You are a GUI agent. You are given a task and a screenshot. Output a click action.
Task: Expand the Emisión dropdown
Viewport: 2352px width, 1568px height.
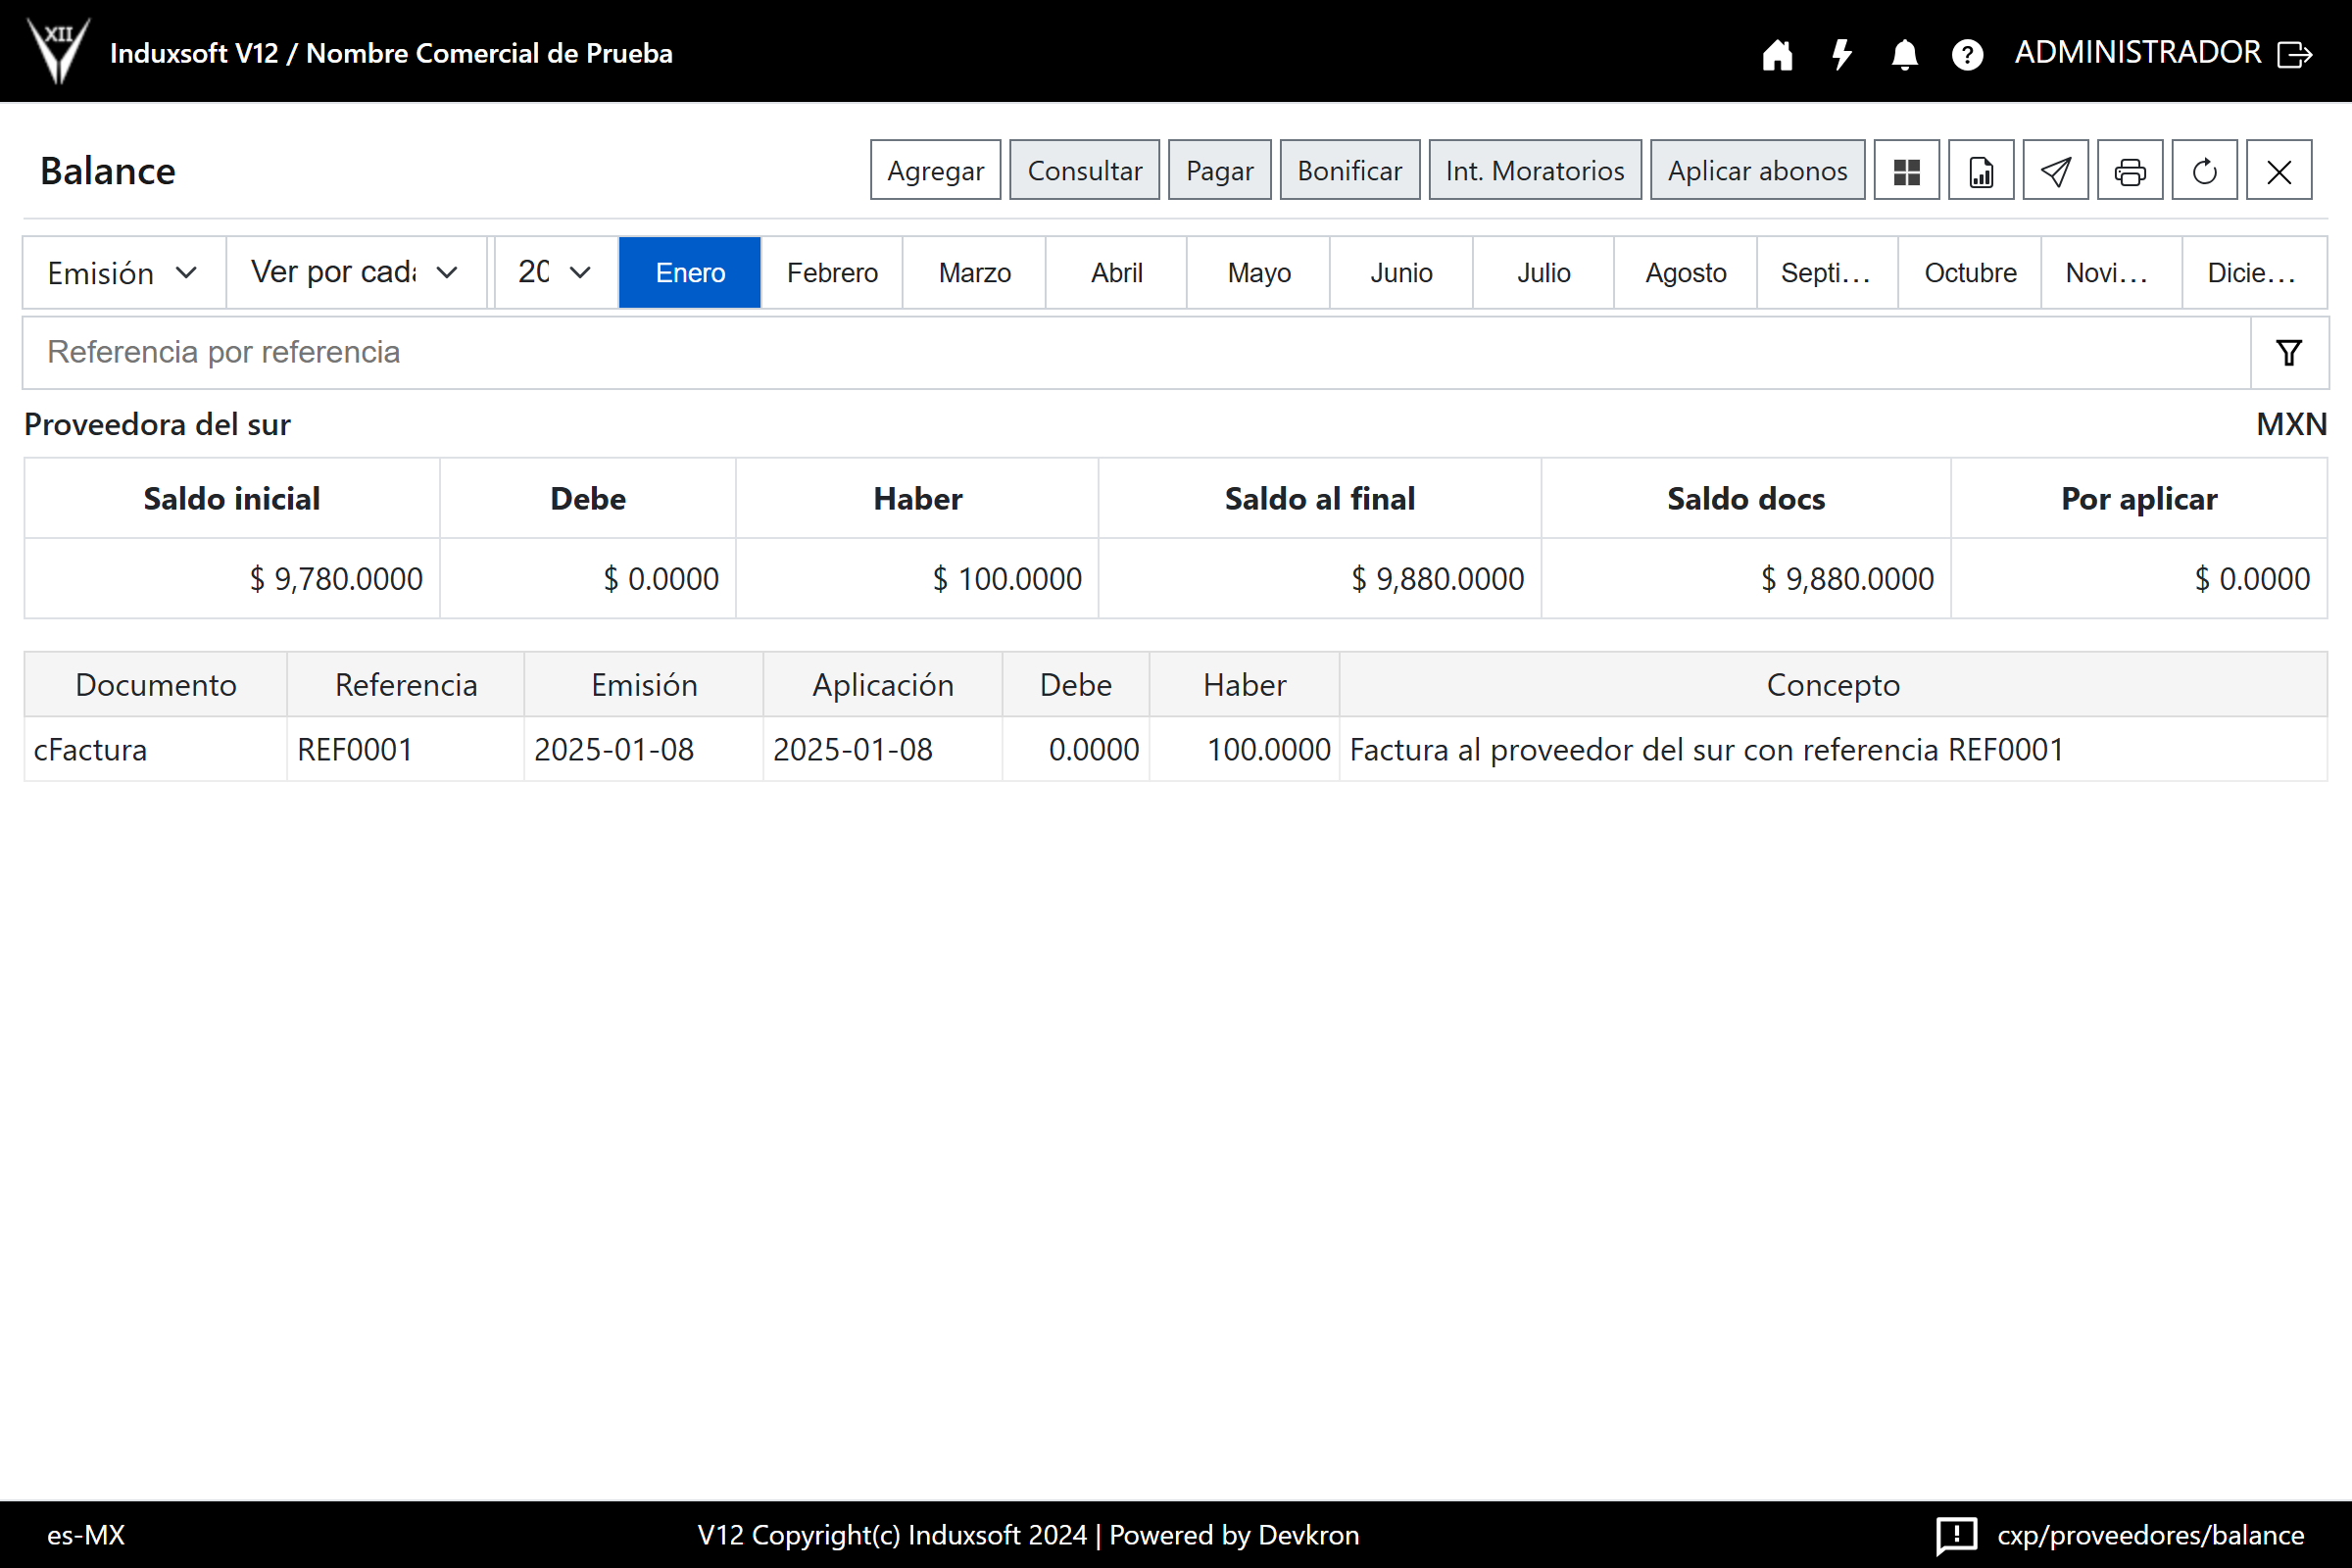click(x=123, y=272)
